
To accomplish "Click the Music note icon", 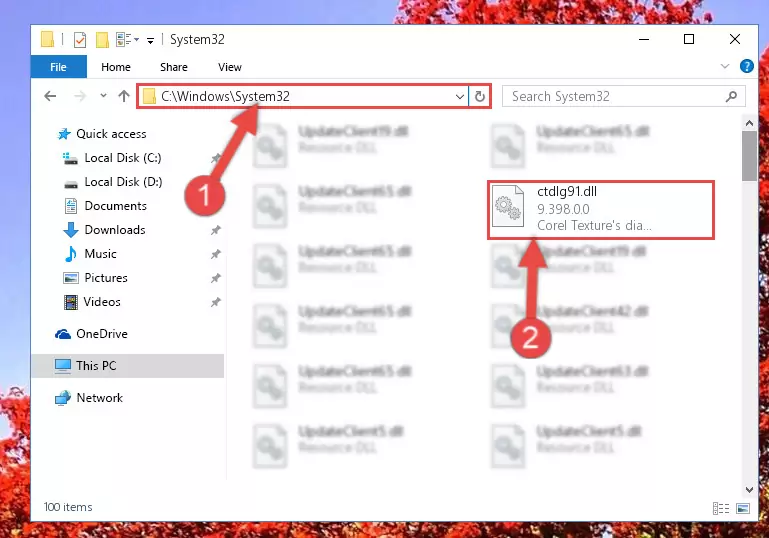I will tap(71, 254).
